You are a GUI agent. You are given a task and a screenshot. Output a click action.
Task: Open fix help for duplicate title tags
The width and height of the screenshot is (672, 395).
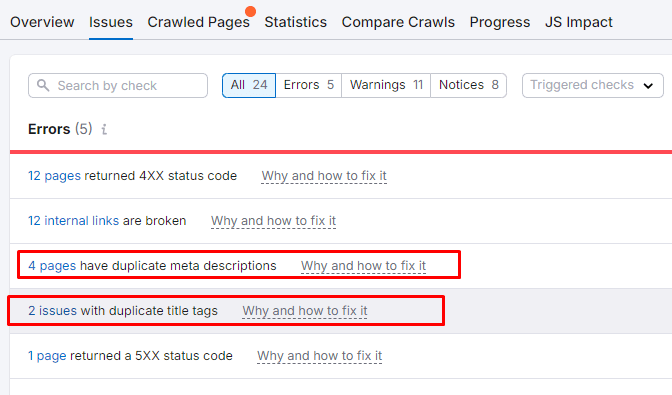[x=305, y=311]
